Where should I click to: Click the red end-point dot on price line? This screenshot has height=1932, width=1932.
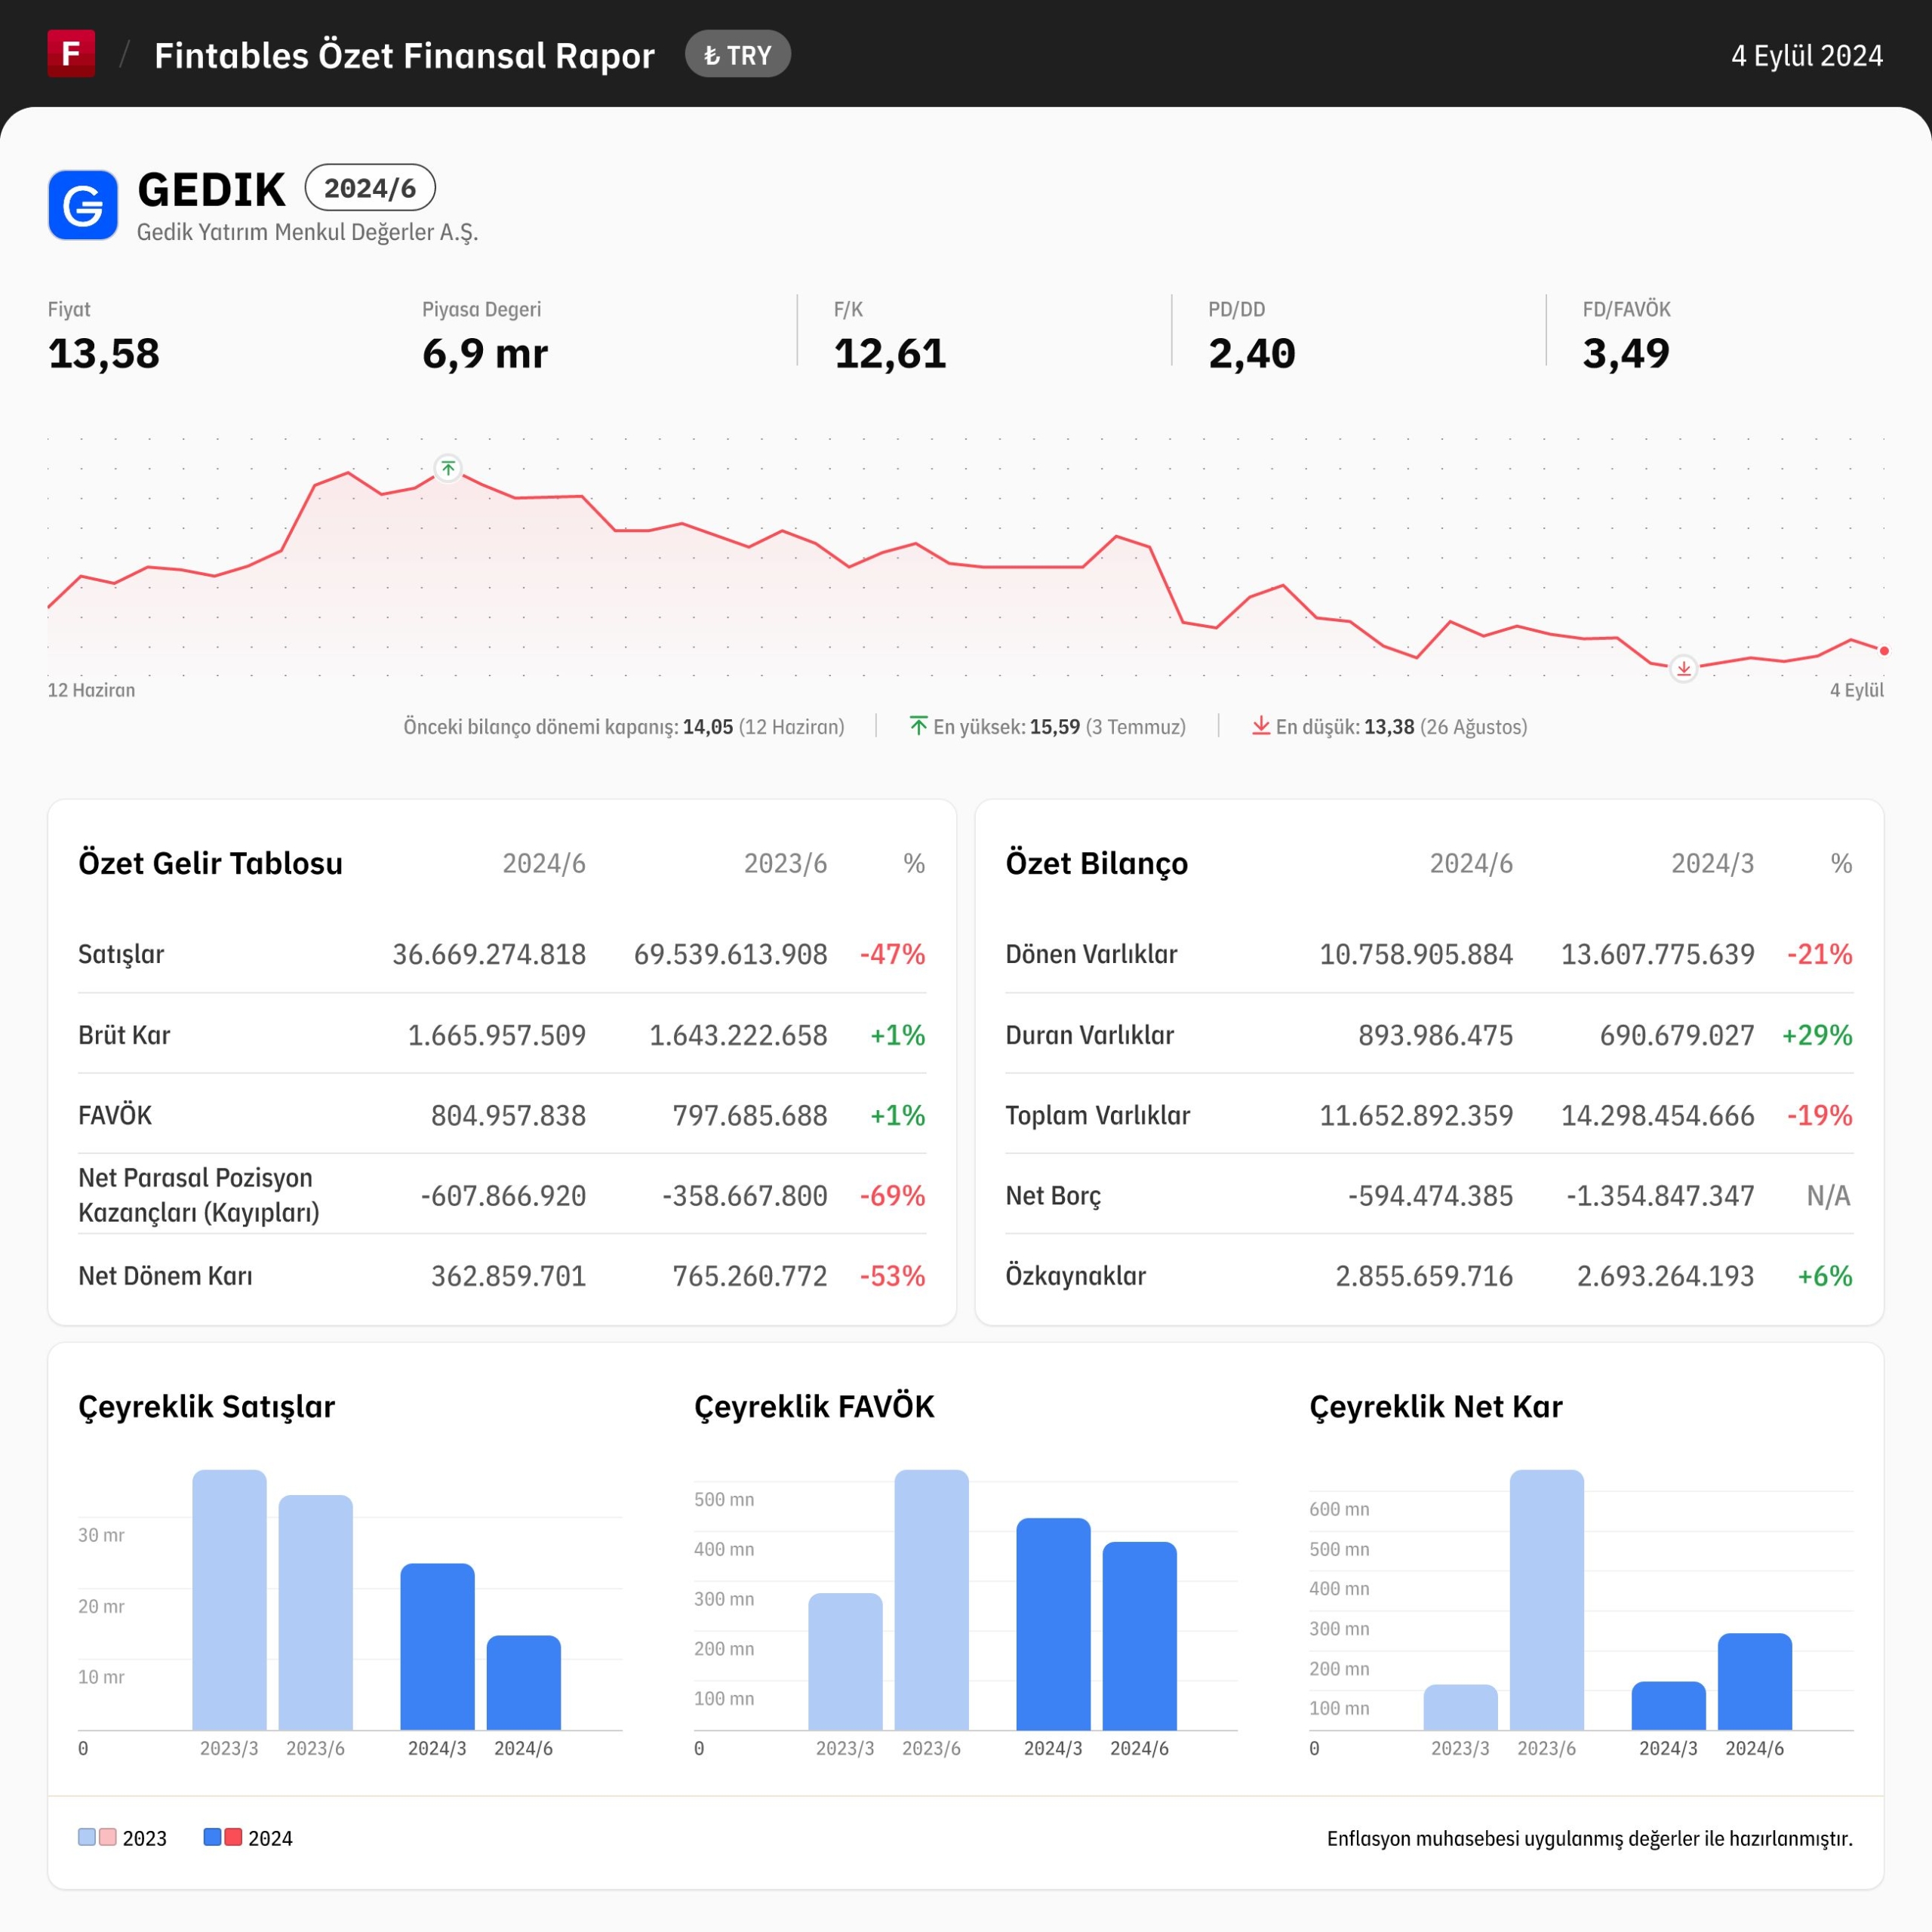[x=1884, y=651]
